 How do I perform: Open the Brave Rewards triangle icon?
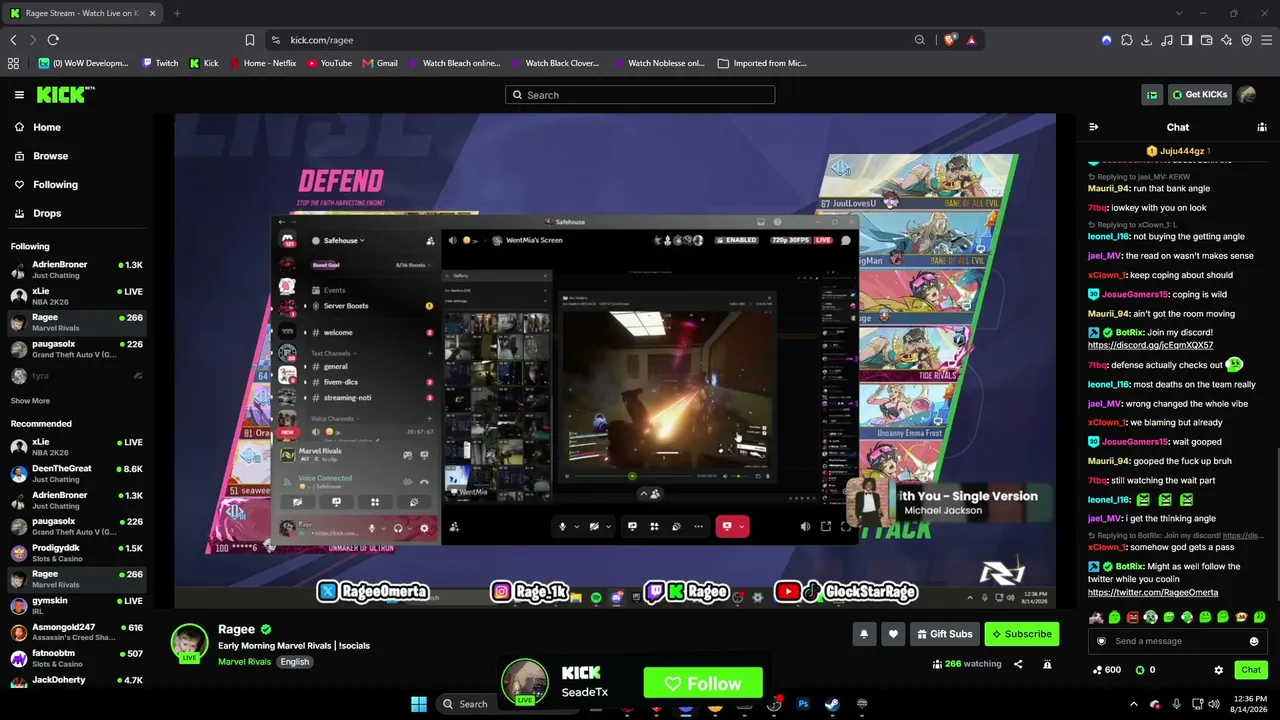tap(971, 40)
